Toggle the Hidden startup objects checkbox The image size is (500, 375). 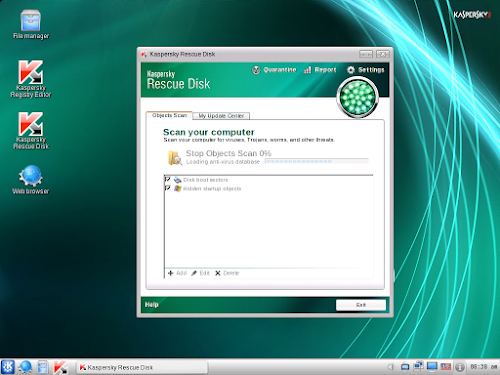coord(168,188)
